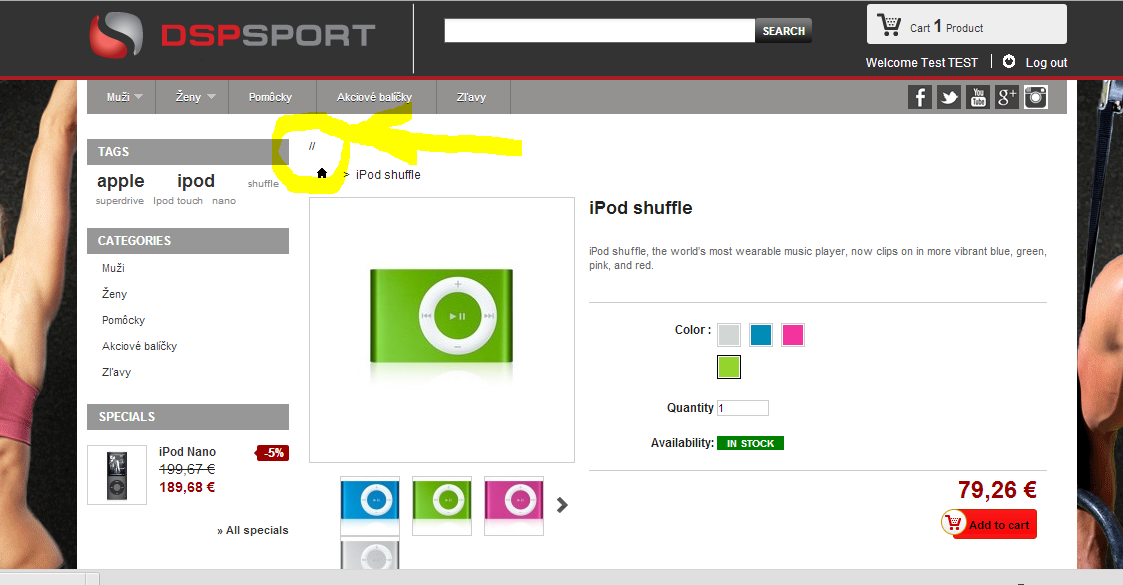Viewport: 1123px width, 585px height.
Task: Click the shopping cart icon in header
Action: tap(889, 25)
